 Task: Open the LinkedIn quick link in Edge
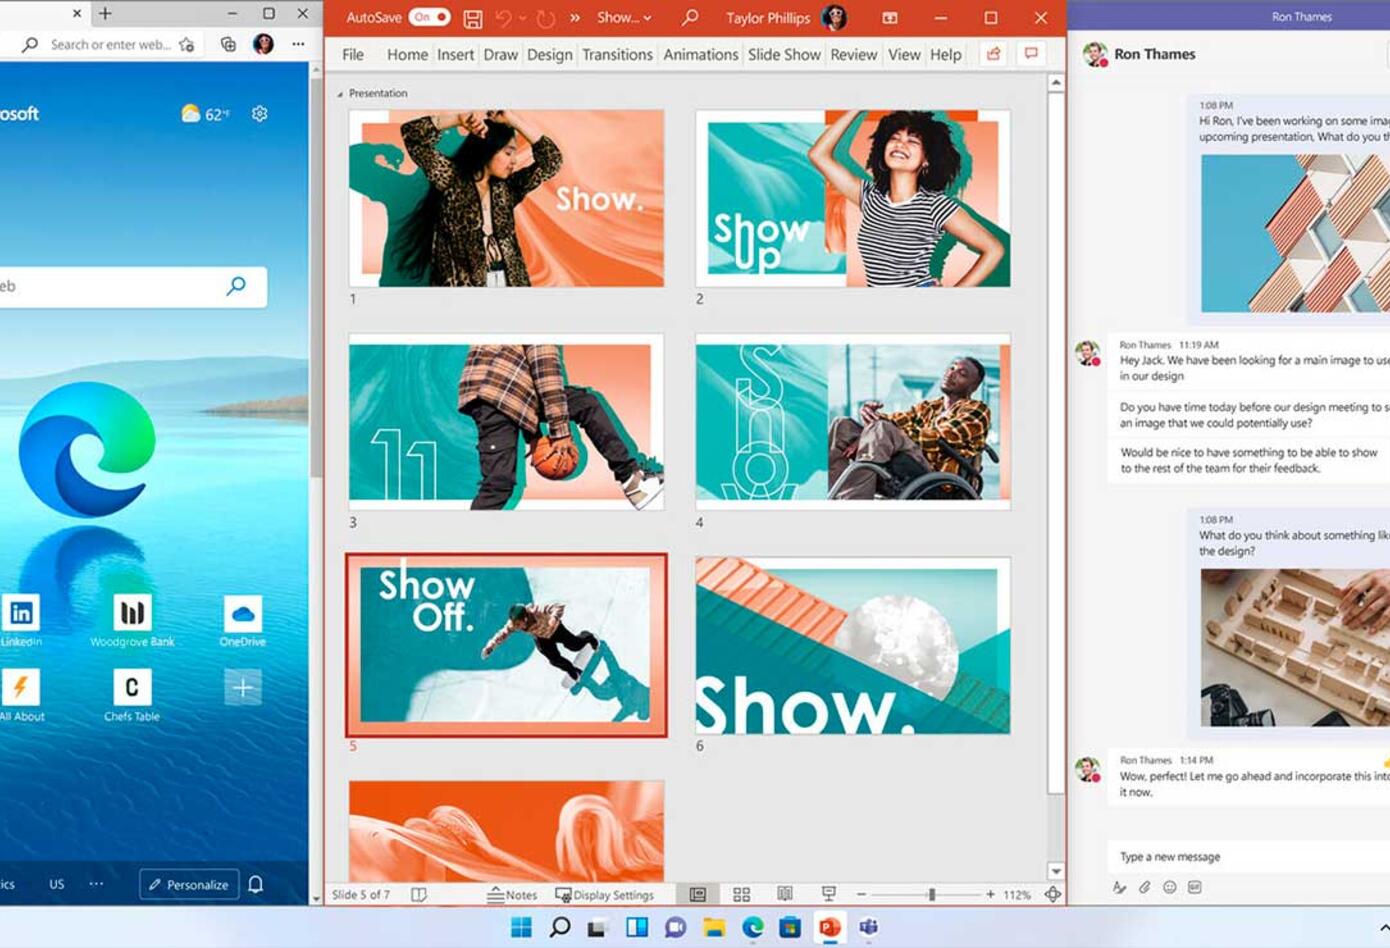[x=21, y=620]
